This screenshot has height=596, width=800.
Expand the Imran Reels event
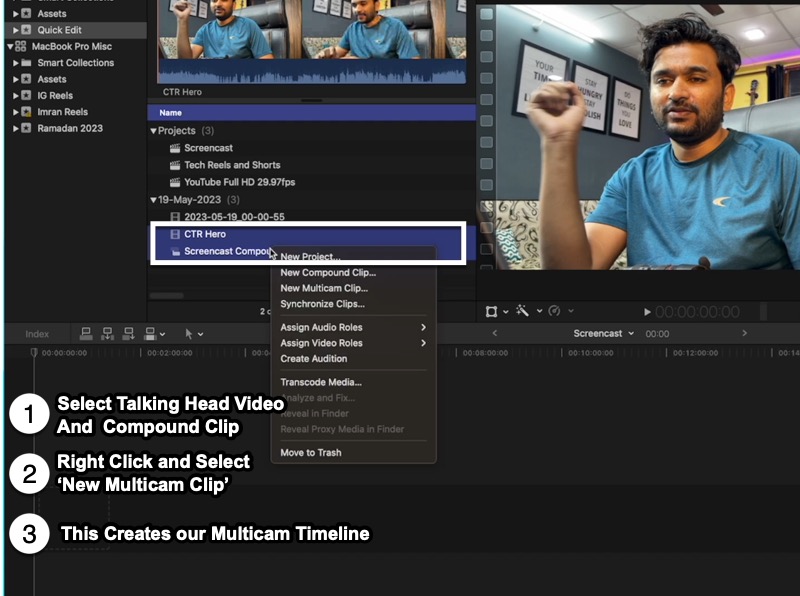coord(16,112)
